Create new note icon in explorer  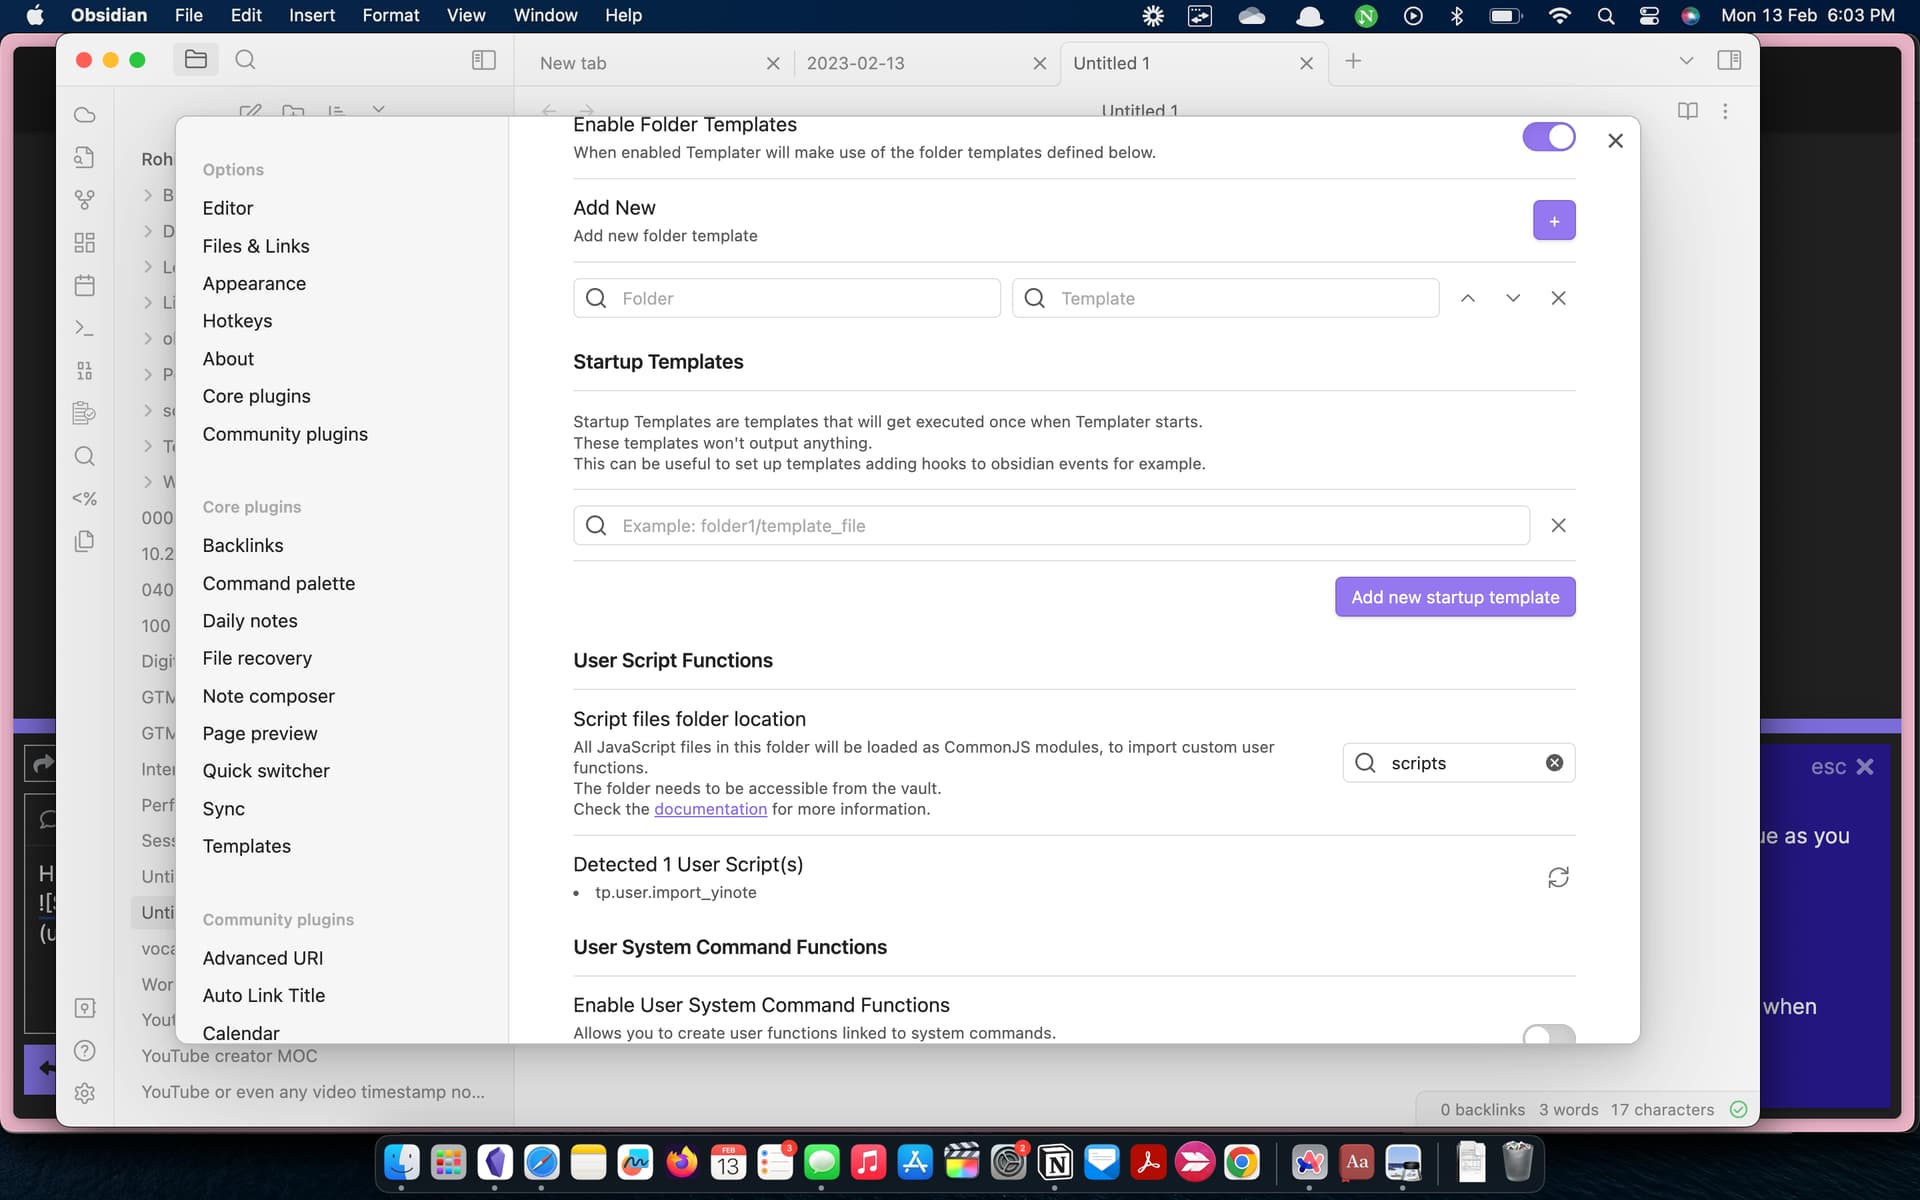tap(250, 110)
